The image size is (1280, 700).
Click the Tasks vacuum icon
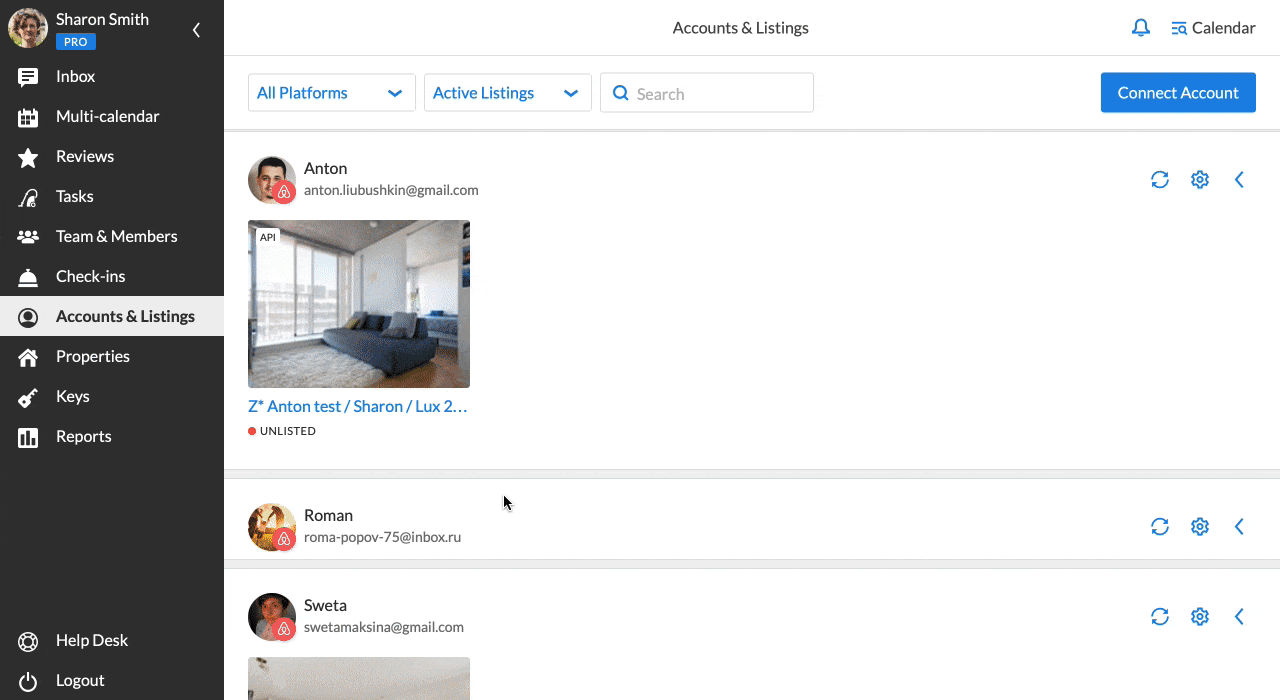click(28, 197)
